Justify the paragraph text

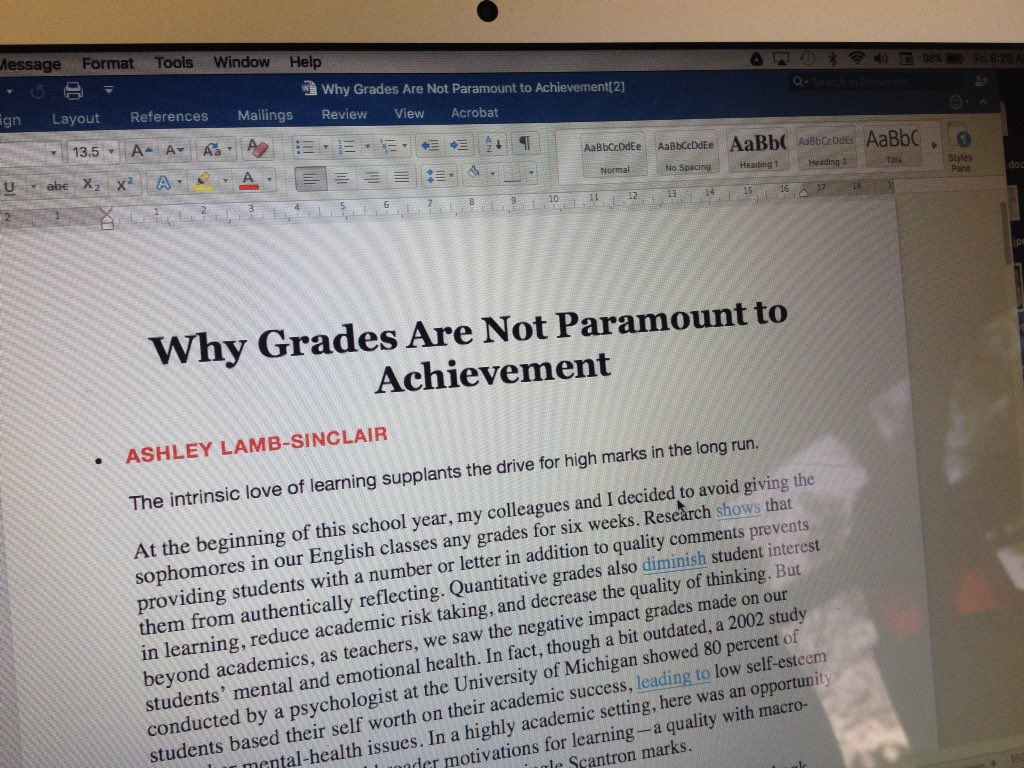point(402,177)
